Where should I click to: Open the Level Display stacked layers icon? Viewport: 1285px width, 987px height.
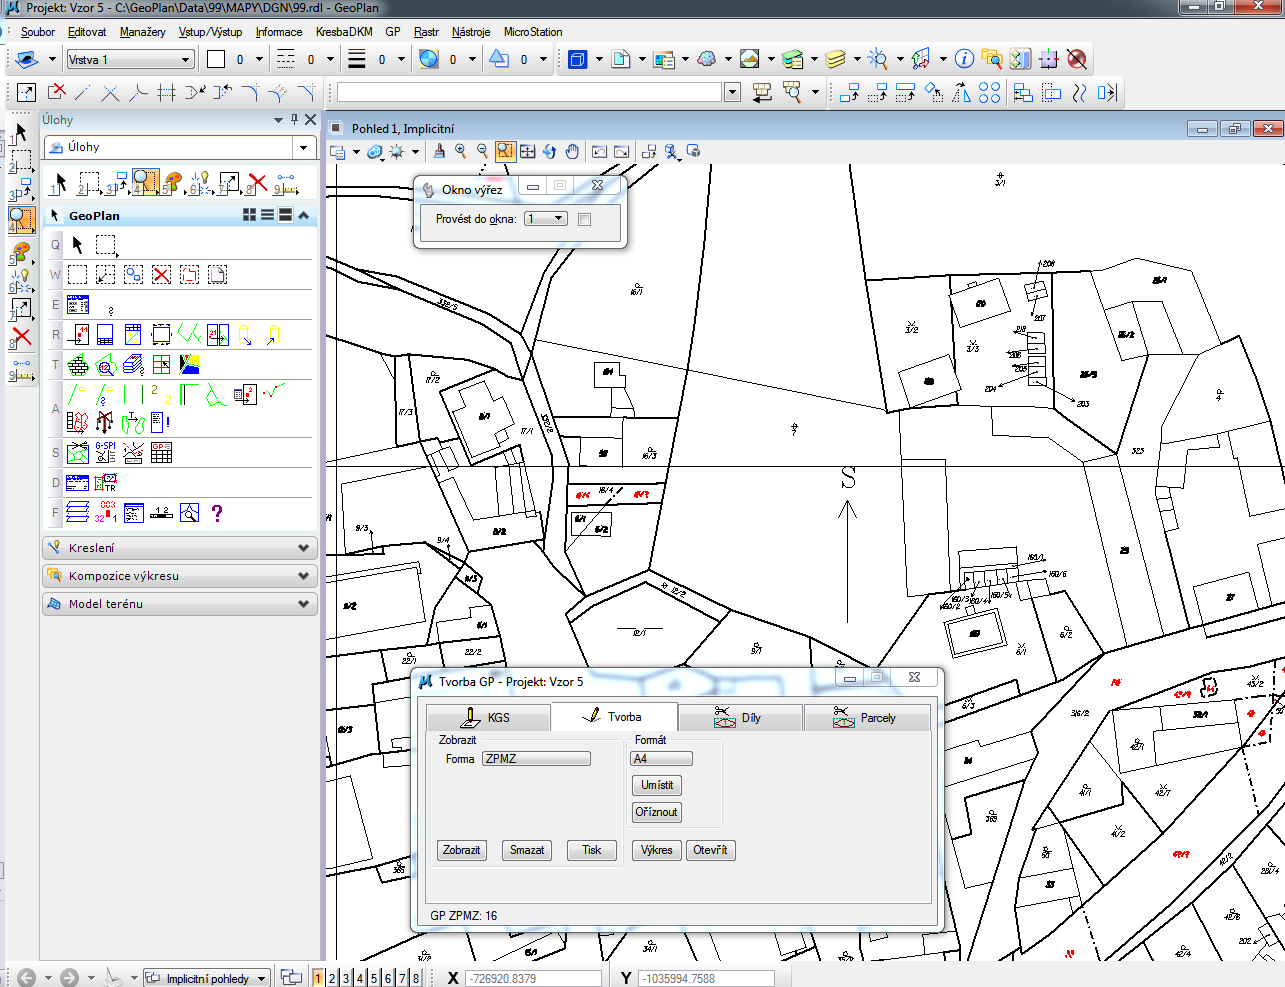tap(836, 59)
